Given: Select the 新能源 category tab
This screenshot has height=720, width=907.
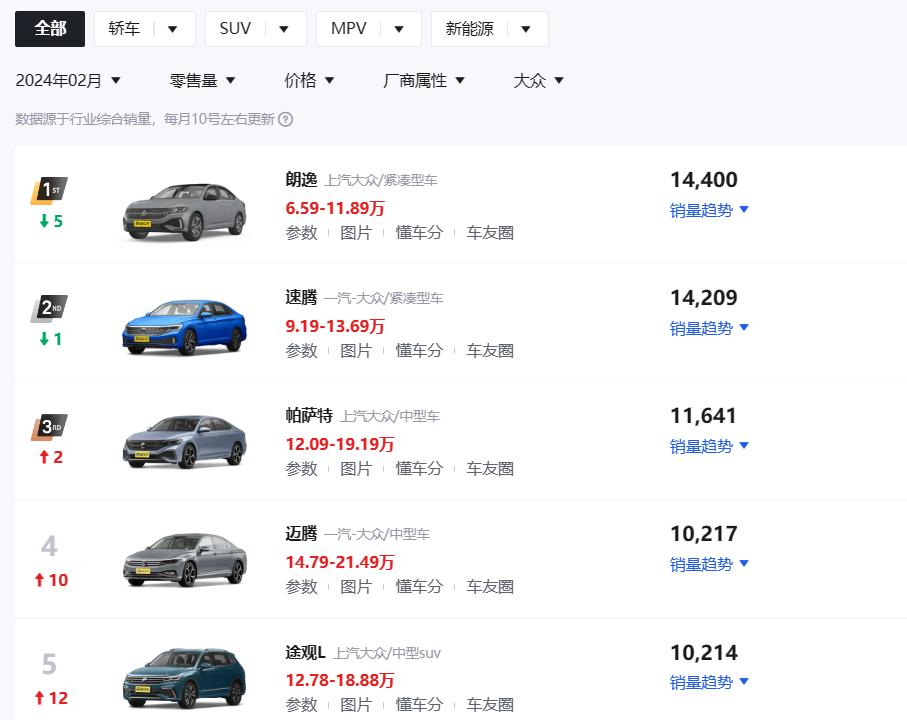Looking at the screenshot, I should (x=469, y=29).
